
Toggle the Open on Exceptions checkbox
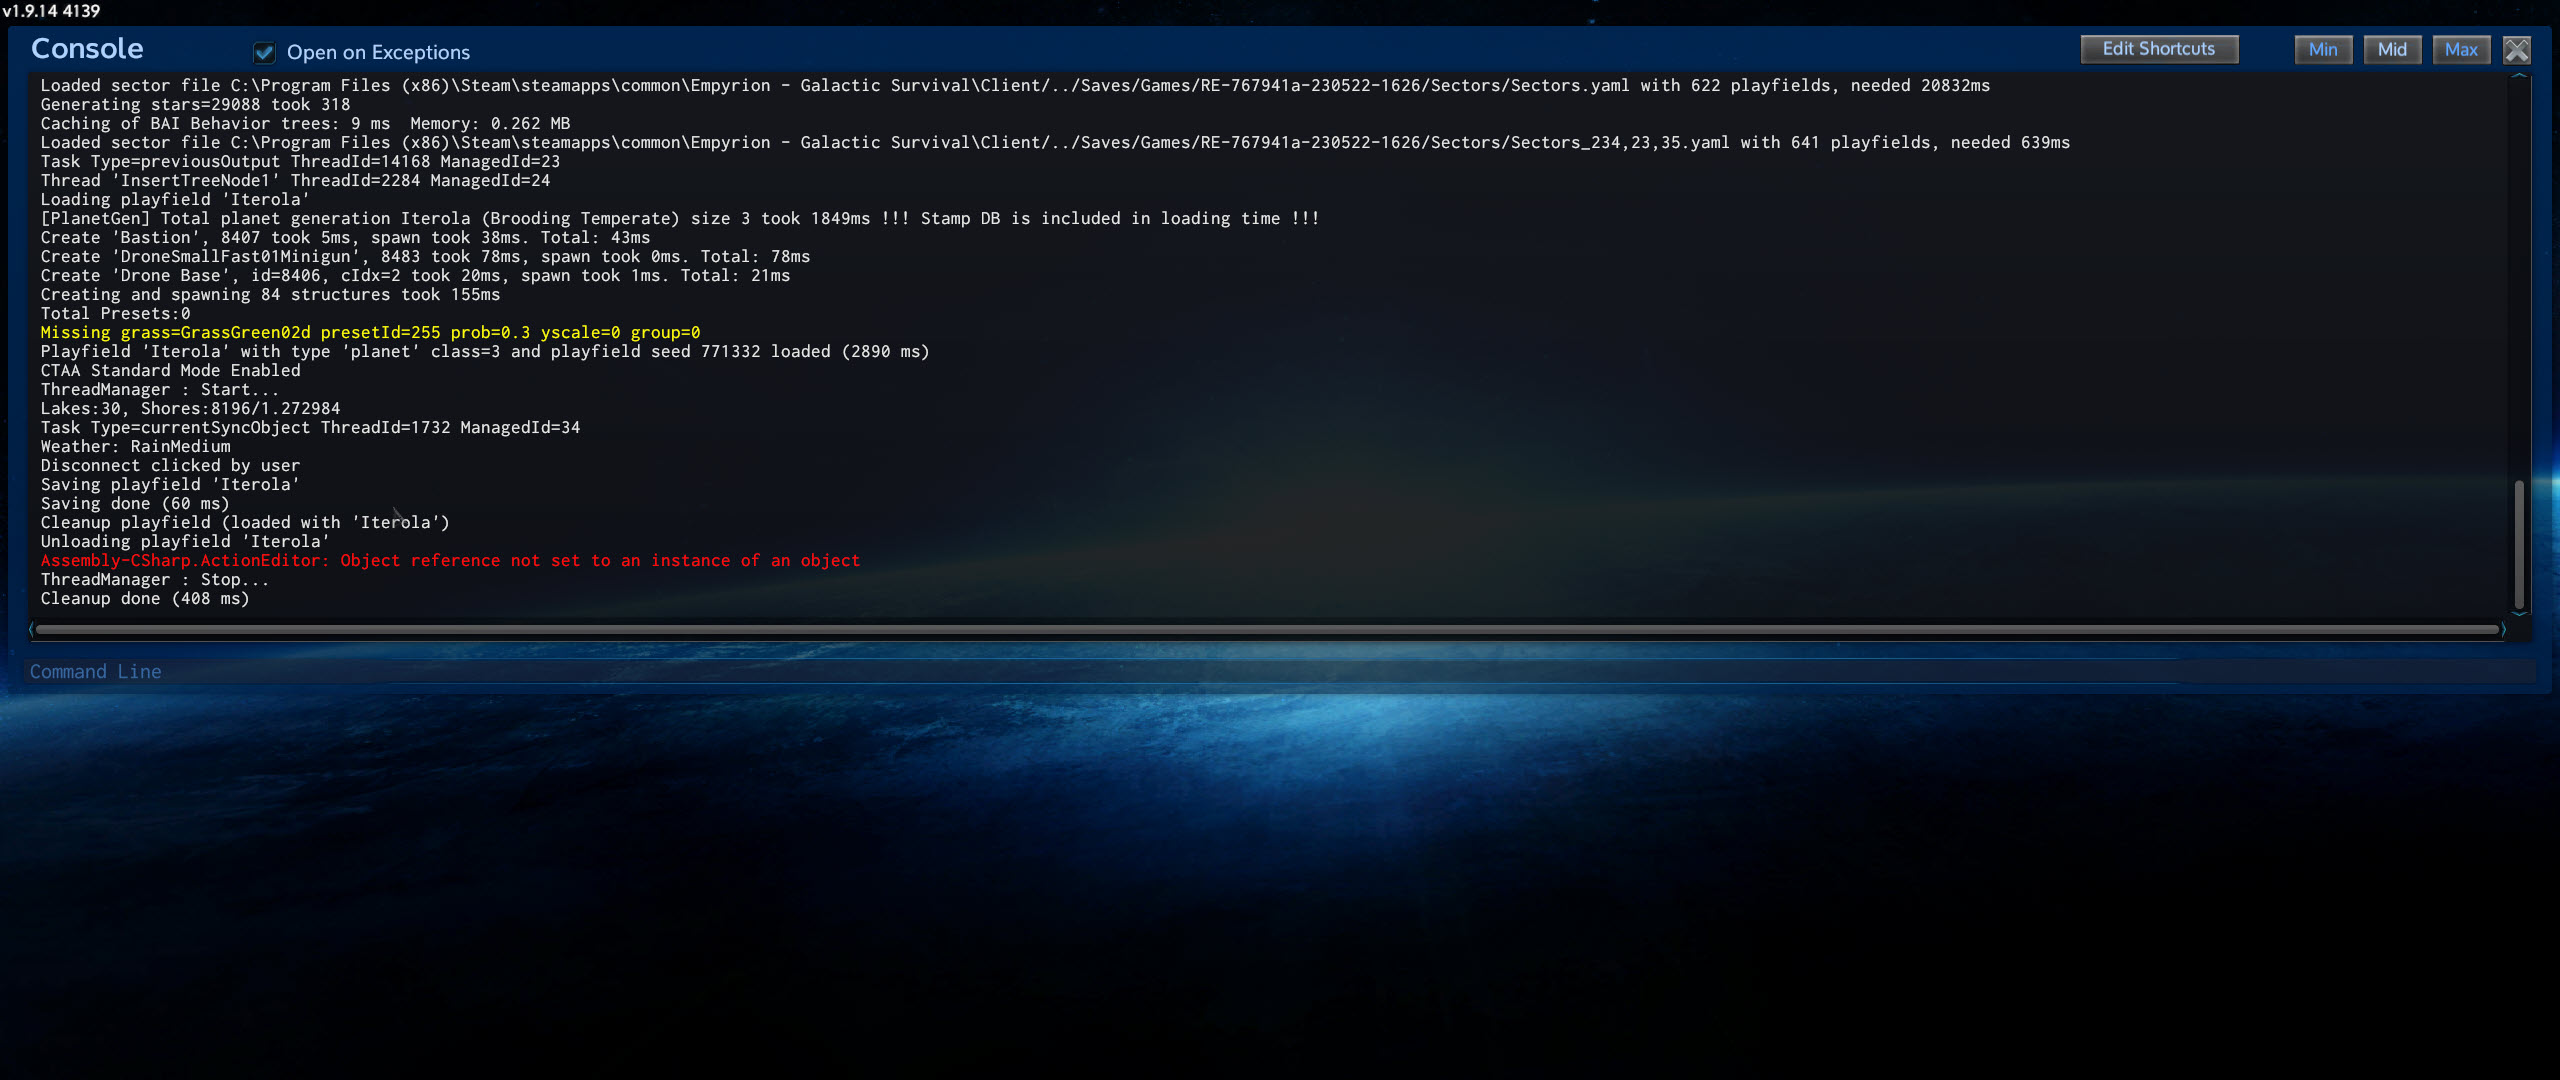(264, 52)
